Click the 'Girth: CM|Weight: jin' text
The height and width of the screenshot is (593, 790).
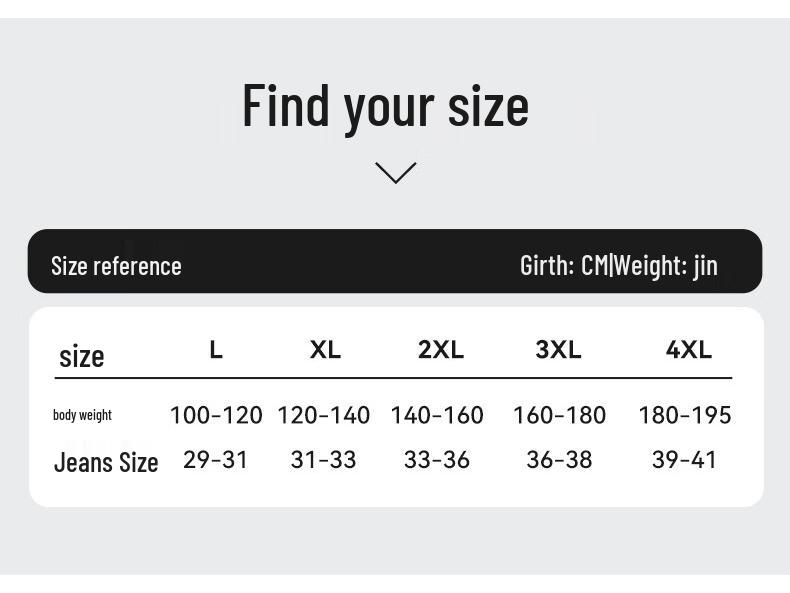[x=618, y=265]
